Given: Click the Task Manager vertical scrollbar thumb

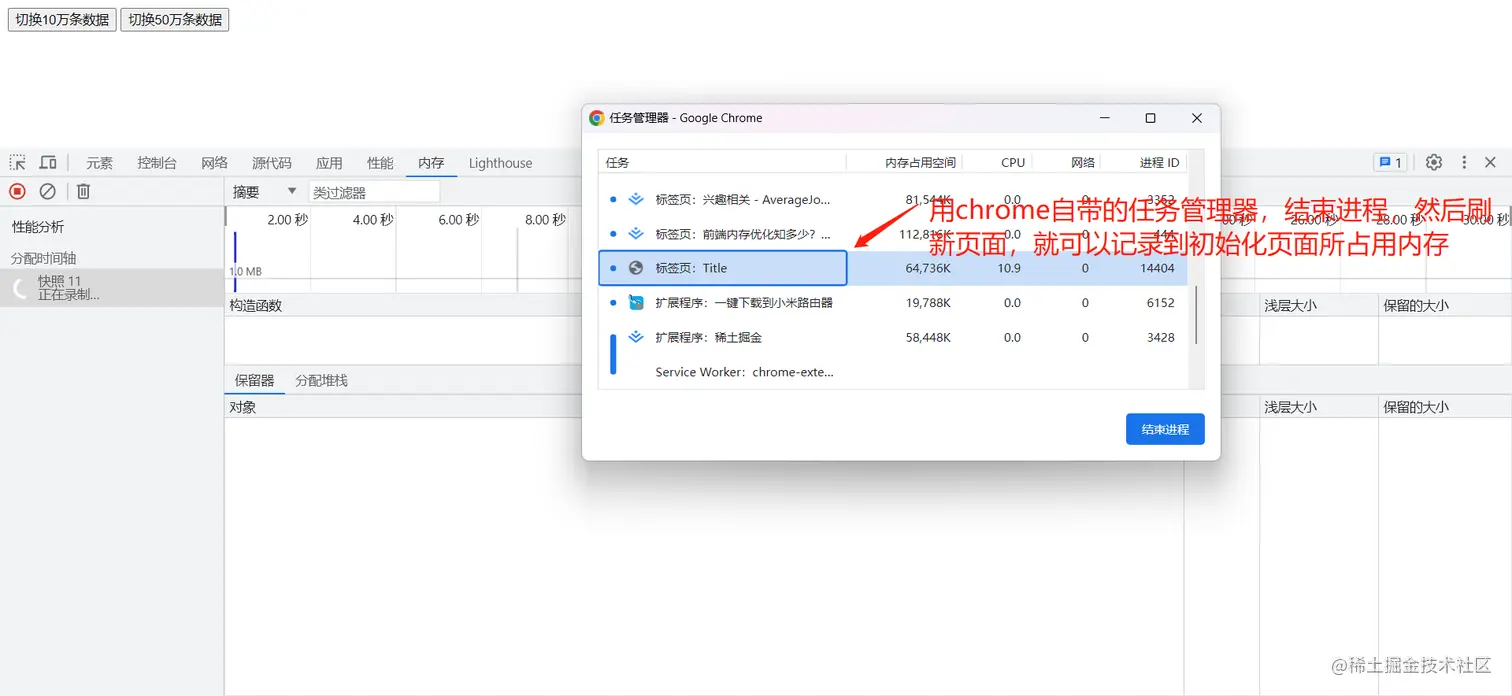Looking at the screenshot, I should pyautogui.click(x=1196, y=315).
